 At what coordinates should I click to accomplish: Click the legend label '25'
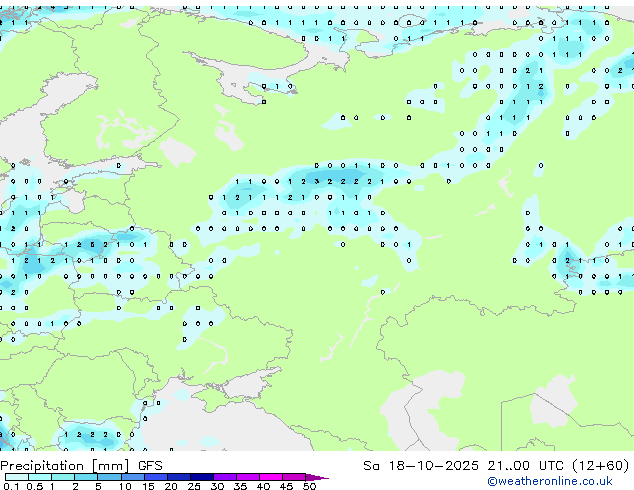[x=194, y=486]
